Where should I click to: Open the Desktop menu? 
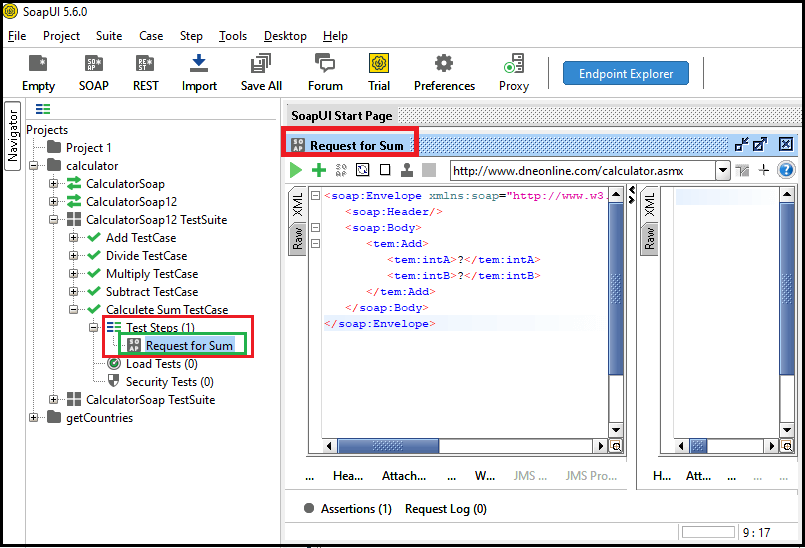coord(285,36)
